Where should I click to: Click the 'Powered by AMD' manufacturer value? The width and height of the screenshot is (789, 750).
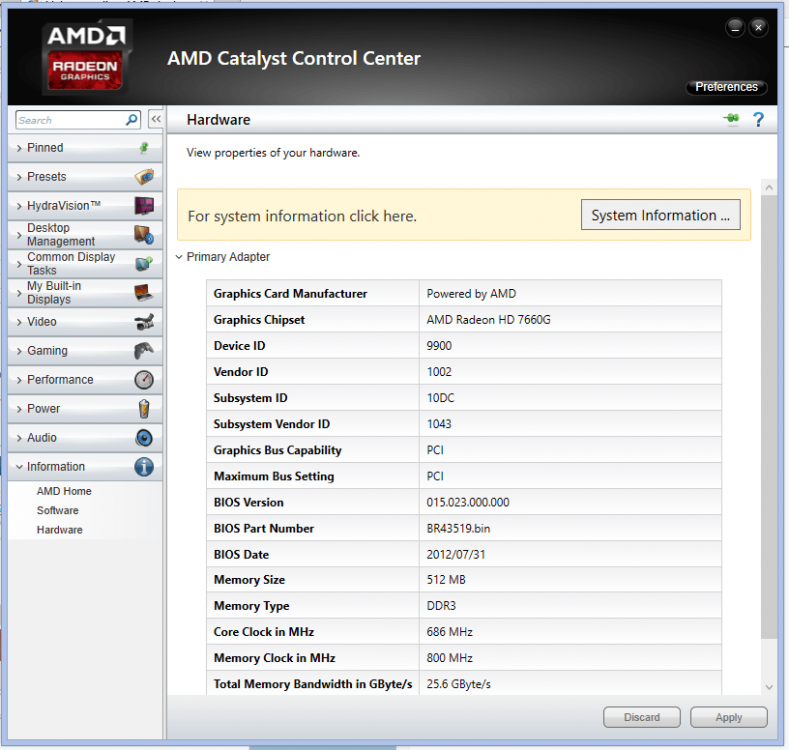pos(471,293)
